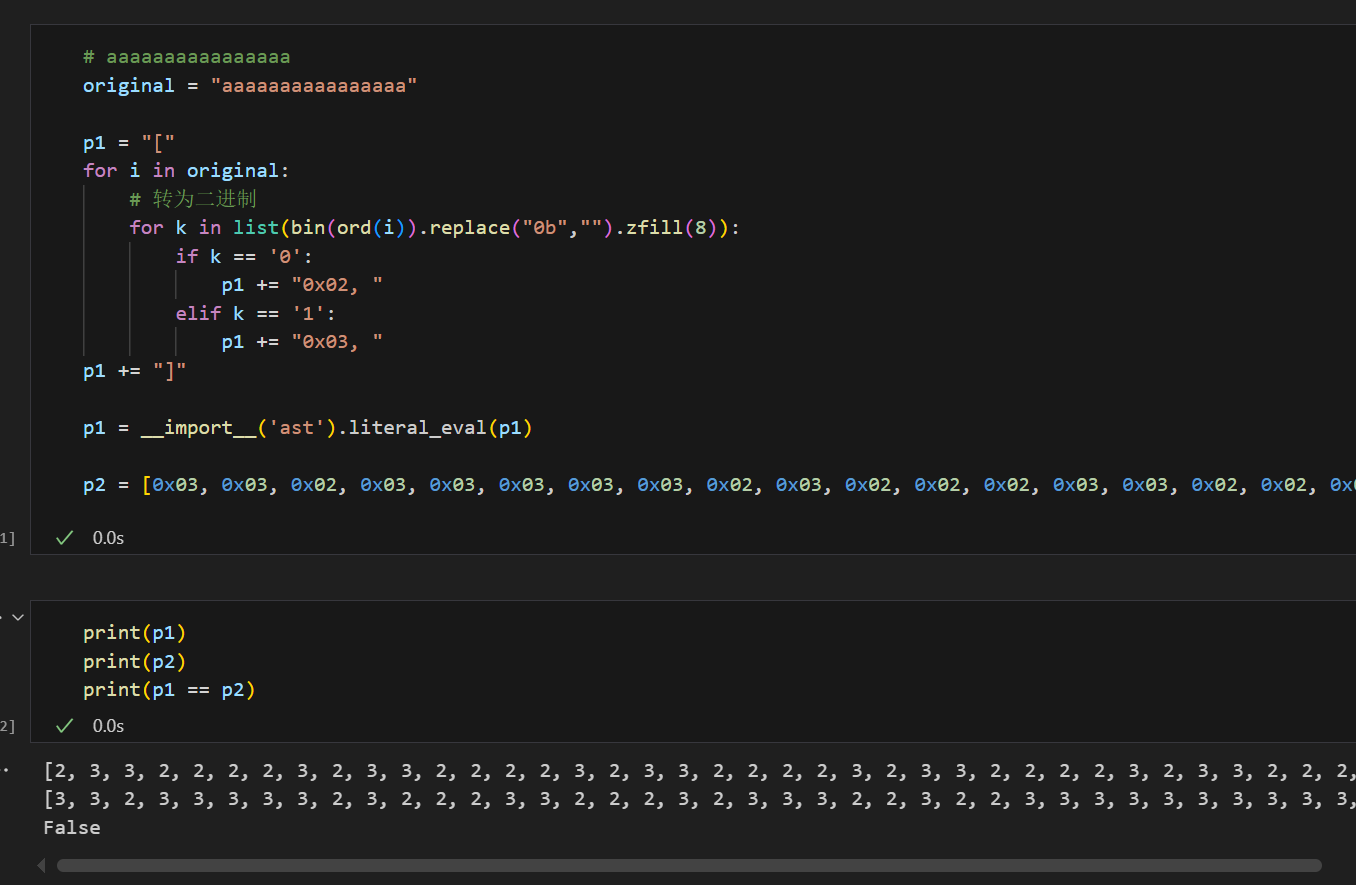
Task: Place cursor on the literal_eval line
Action: click(307, 428)
